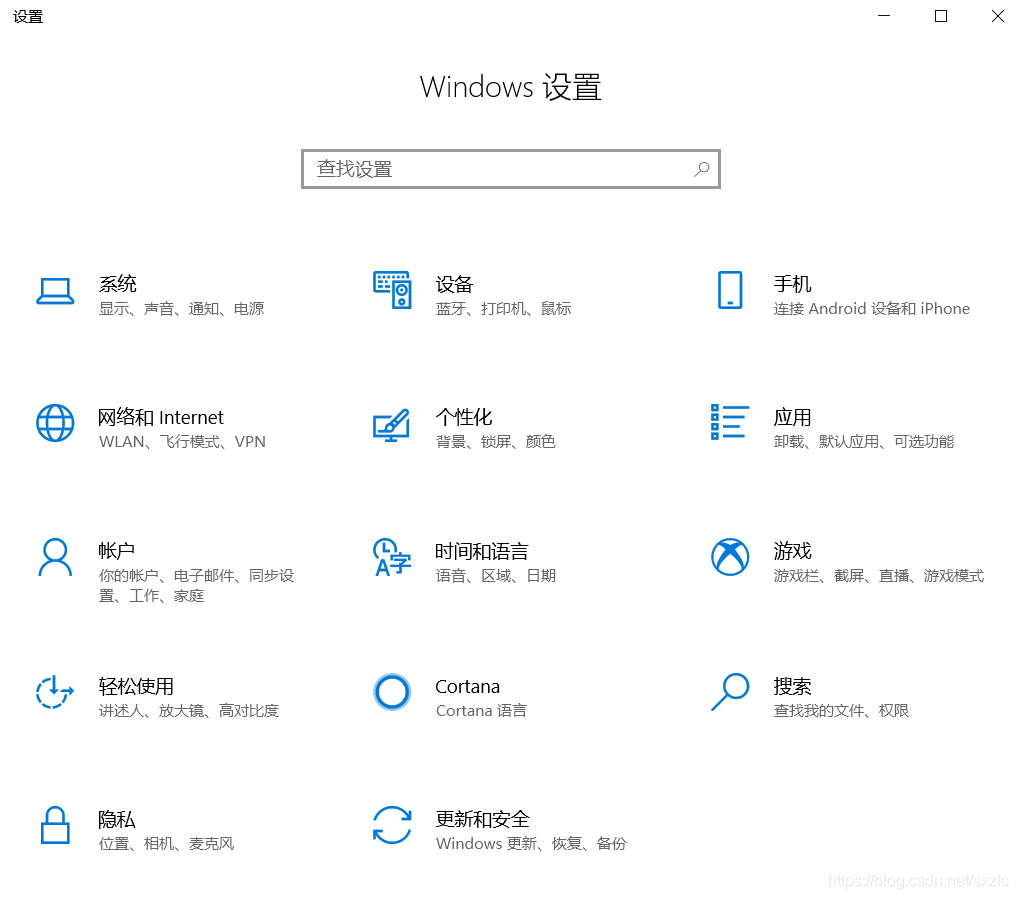Click the padlock icon for 隐私
Screen dimensions: 1018x899
(55, 826)
